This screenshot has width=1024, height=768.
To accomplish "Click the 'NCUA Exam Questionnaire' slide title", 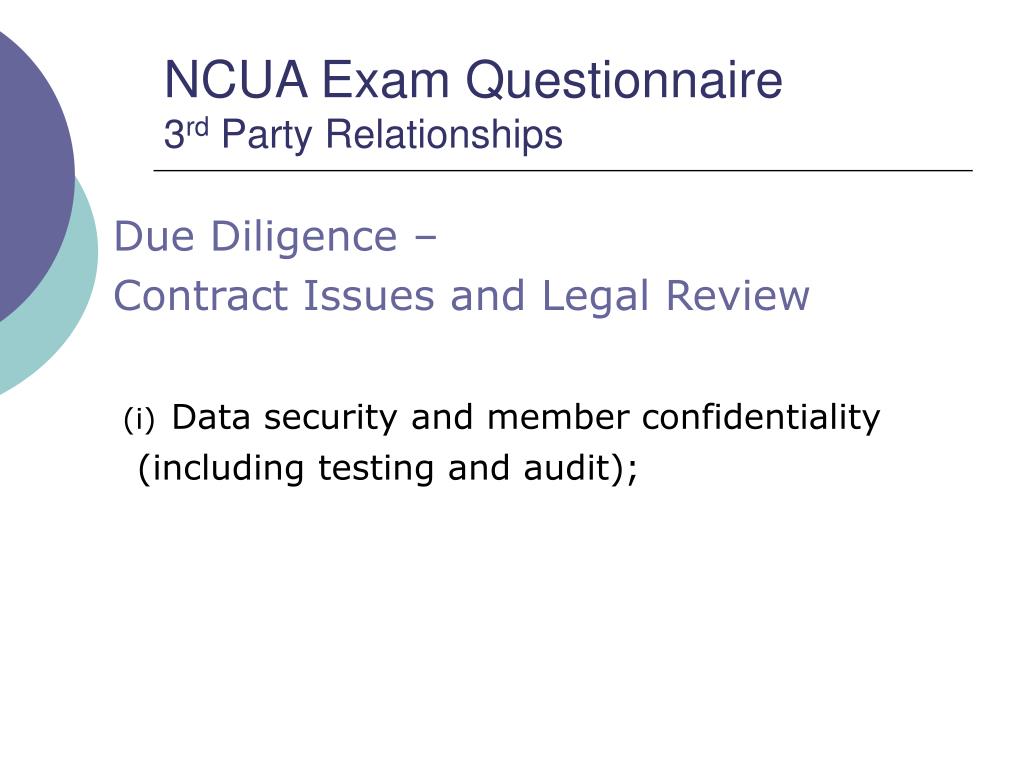I will coord(473,80).
